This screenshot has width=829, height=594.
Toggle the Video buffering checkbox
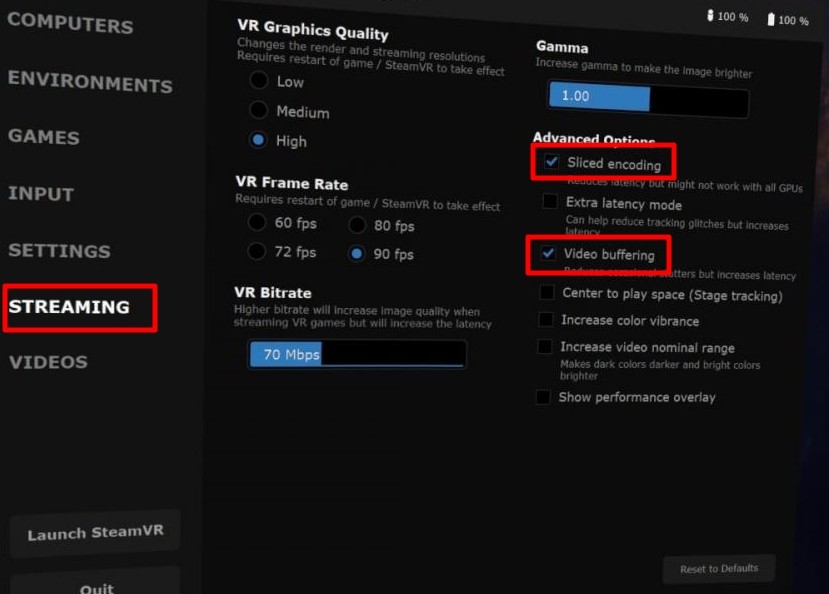548,253
